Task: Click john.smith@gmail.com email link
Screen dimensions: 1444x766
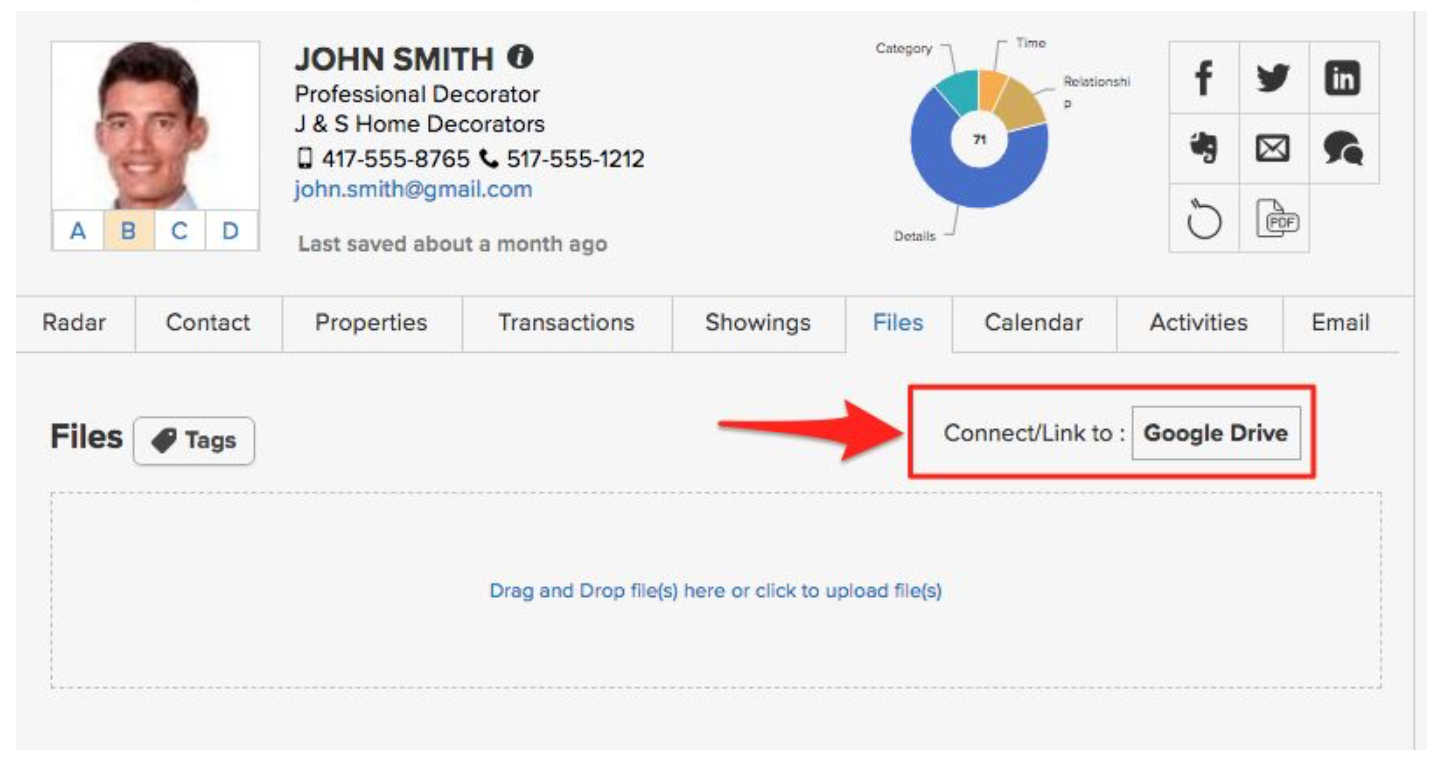Action: tap(413, 189)
